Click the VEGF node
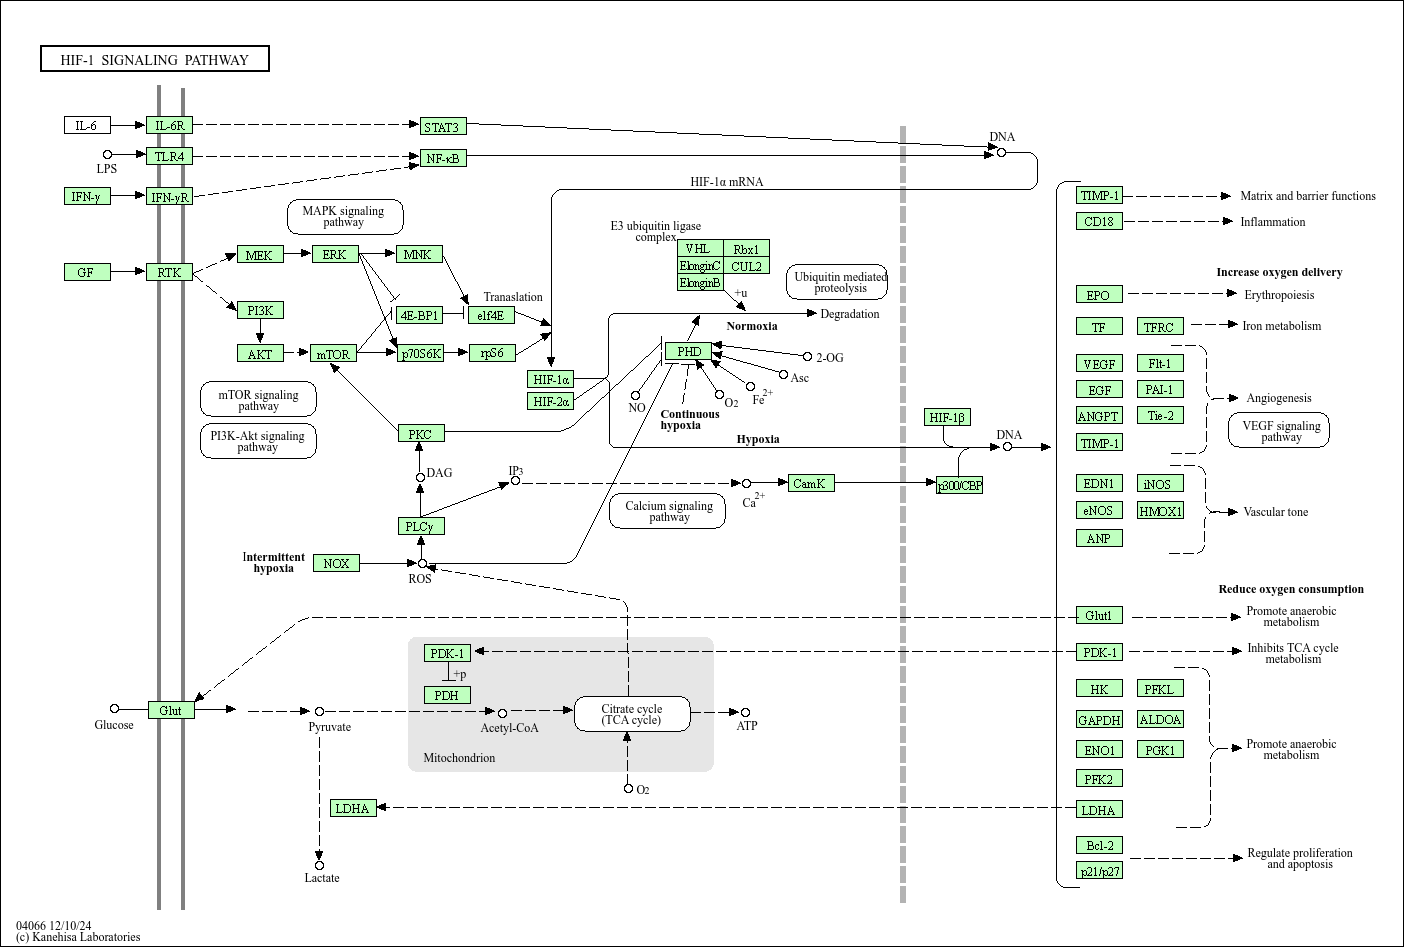 tap(1098, 363)
